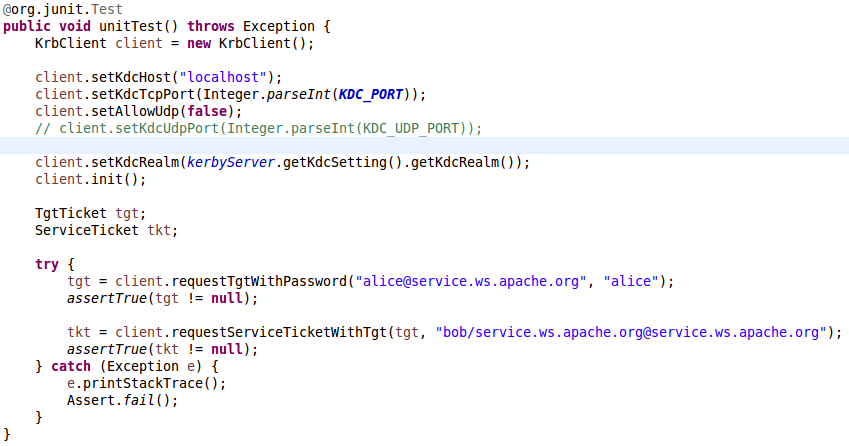Screen dimensions: 849x446
Task: Click the getKdcSetting() call
Action: [342, 162]
